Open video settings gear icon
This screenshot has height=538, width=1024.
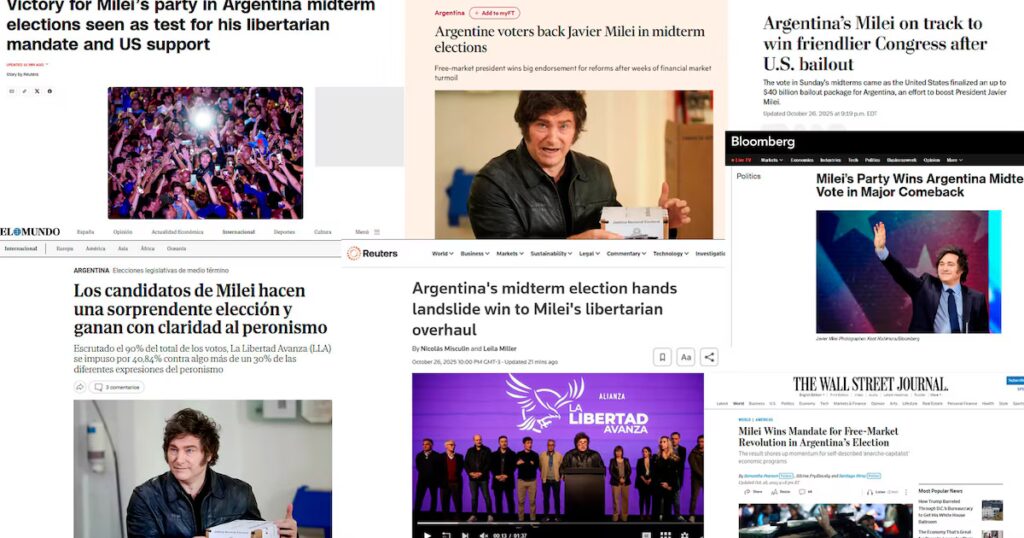pyautogui.click(x=684, y=535)
